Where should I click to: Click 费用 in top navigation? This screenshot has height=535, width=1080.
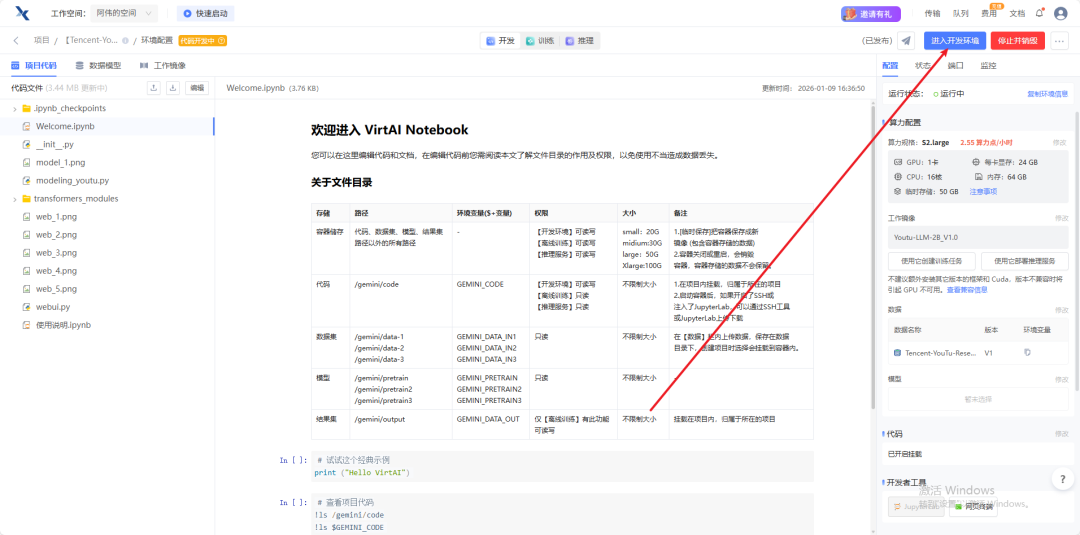tap(989, 13)
